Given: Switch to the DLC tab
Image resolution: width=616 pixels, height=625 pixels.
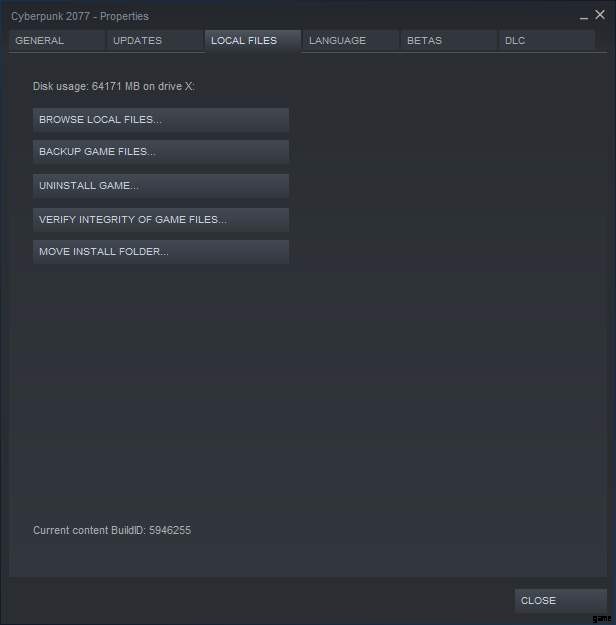Looking at the screenshot, I should coord(546,41).
